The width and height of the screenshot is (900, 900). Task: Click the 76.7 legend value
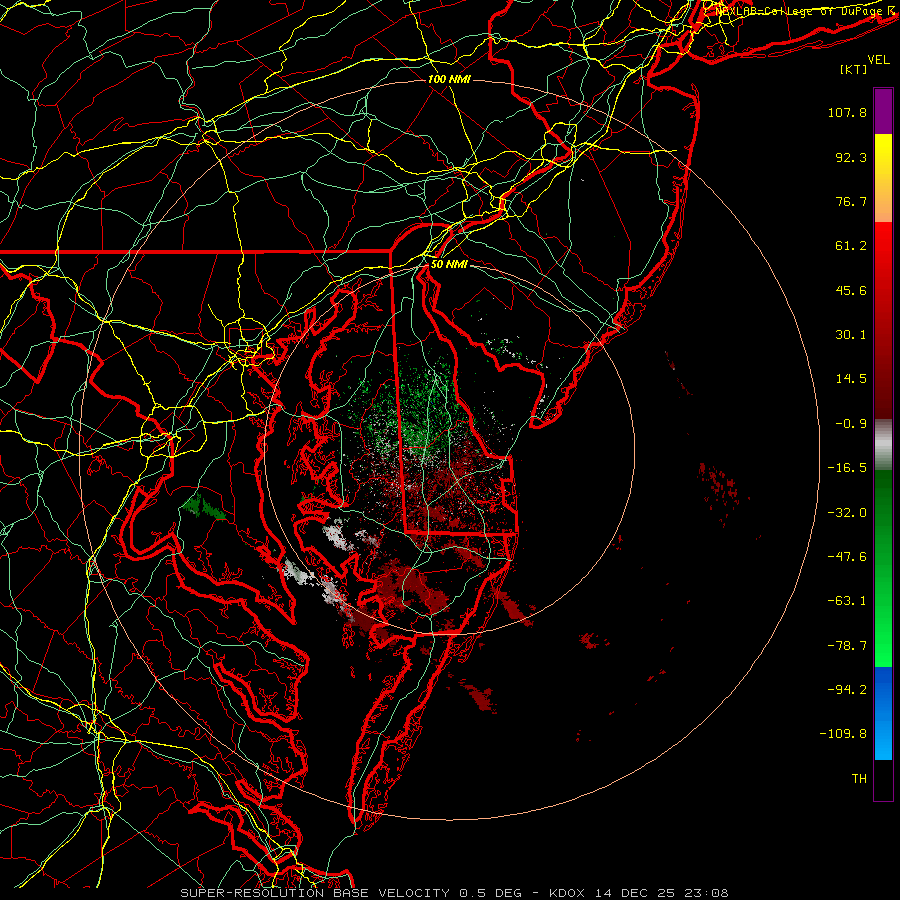(x=851, y=201)
